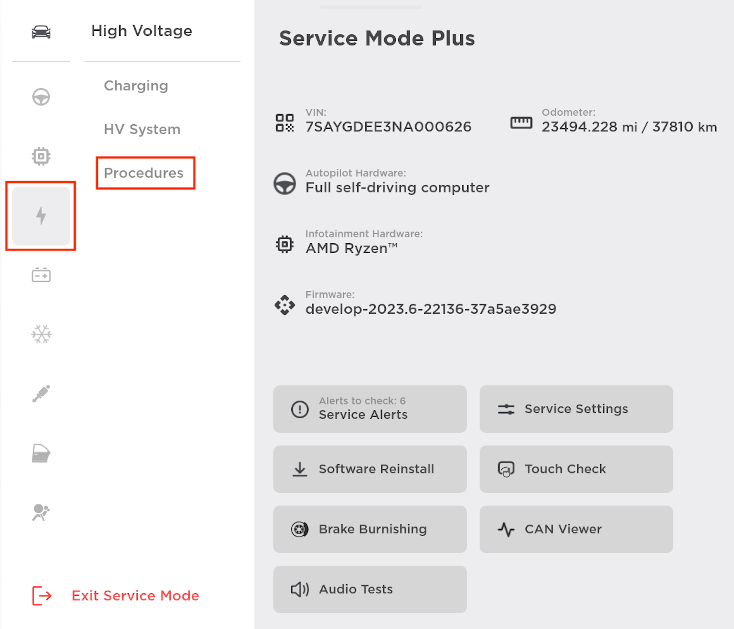
Task: Open Service Settings
Action: [576, 409]
